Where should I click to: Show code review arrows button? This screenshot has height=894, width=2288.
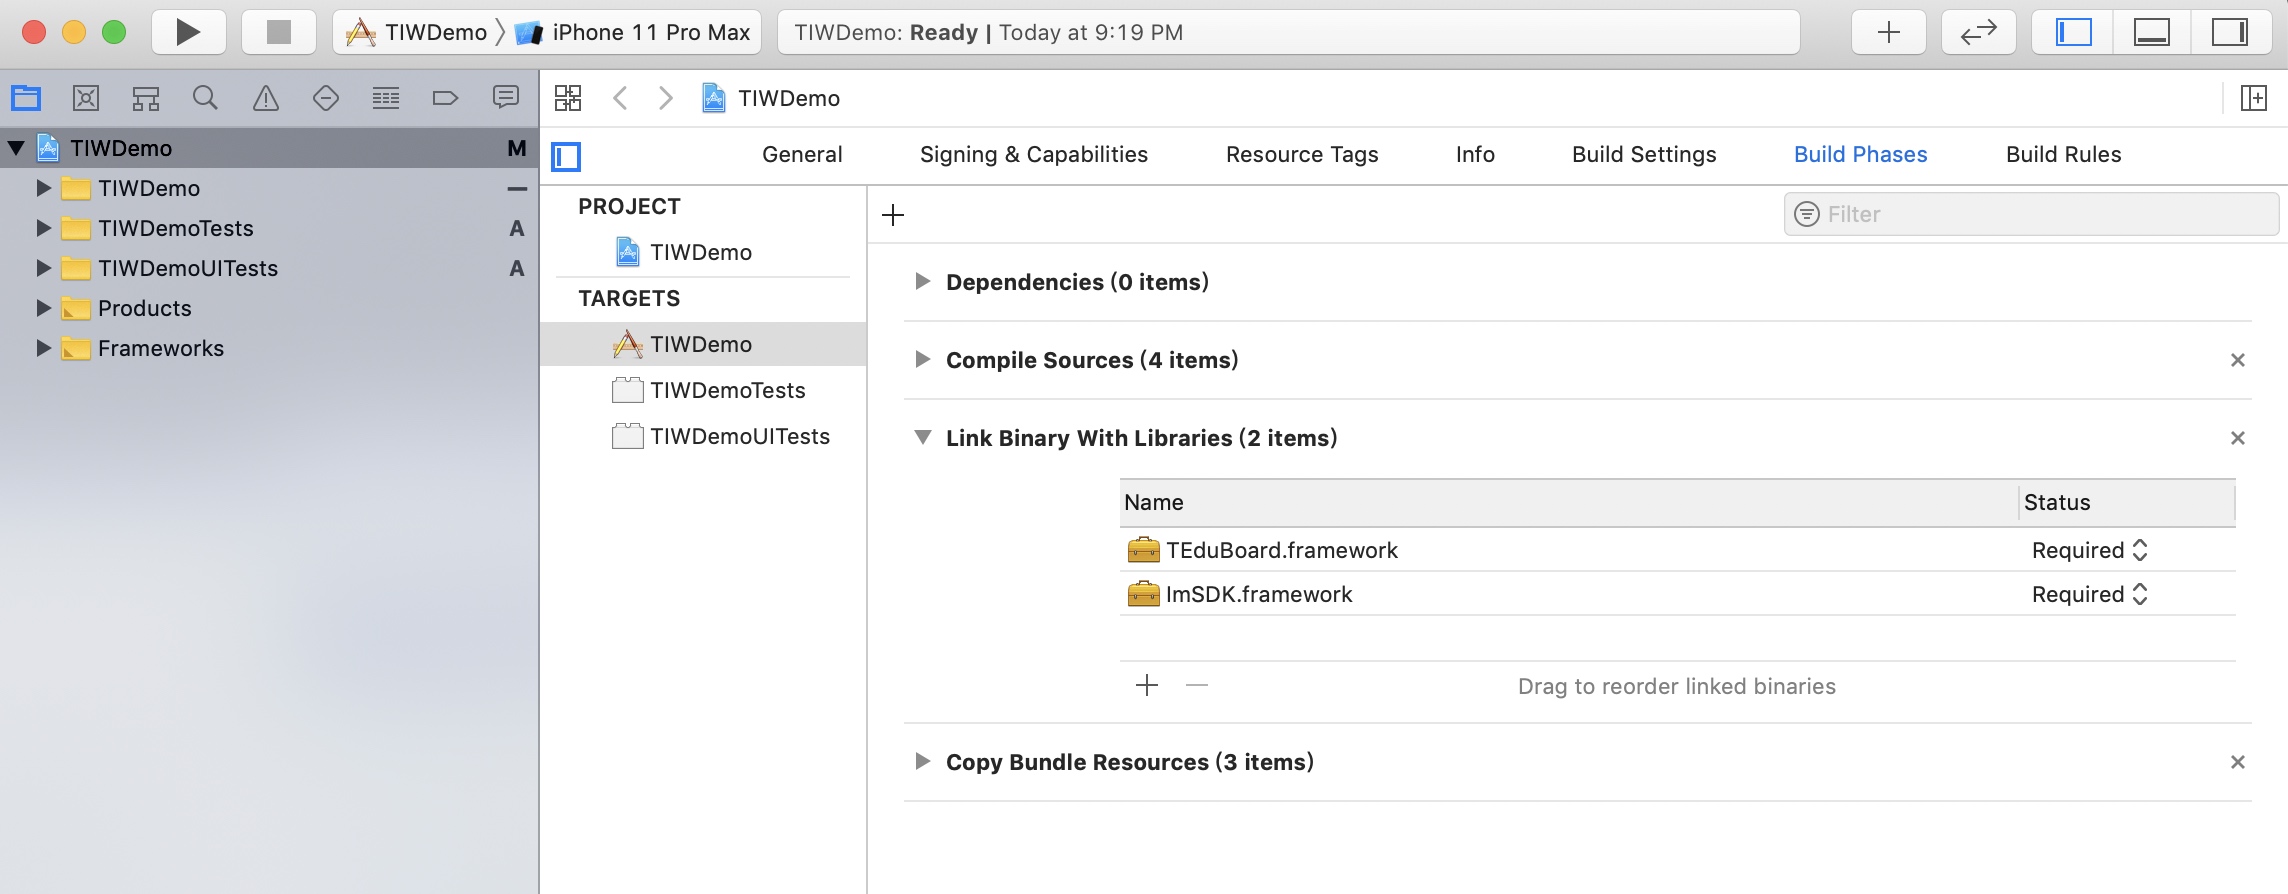pyautogui.click(x=1978, y=32)
